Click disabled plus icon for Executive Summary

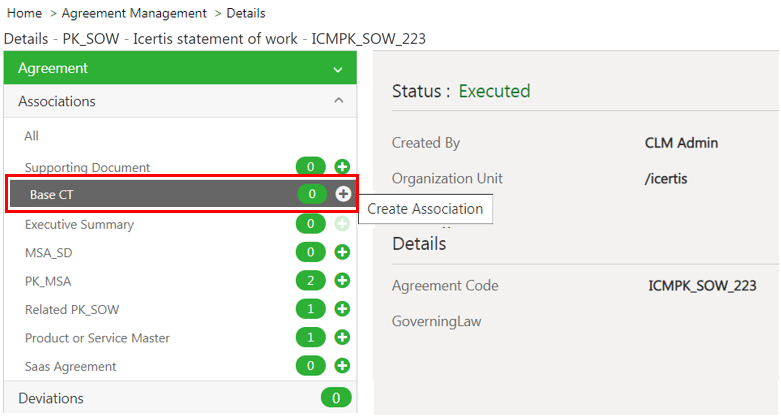tap(342, 224)
